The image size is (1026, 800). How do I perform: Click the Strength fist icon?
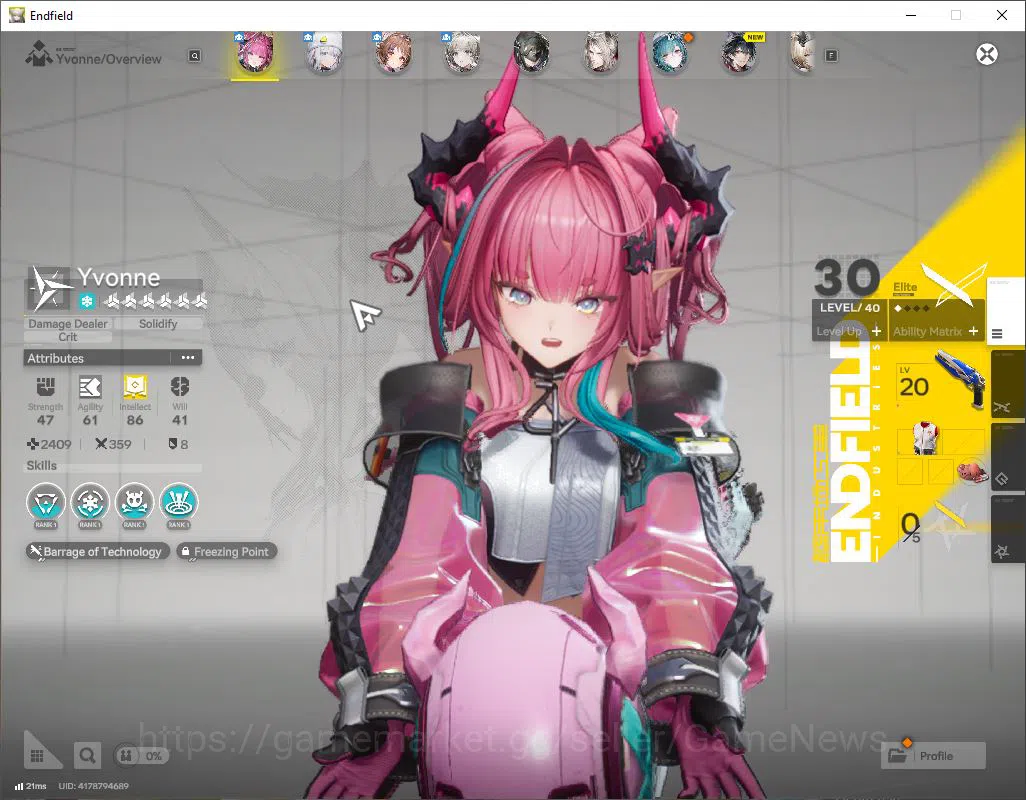point(45,387)
